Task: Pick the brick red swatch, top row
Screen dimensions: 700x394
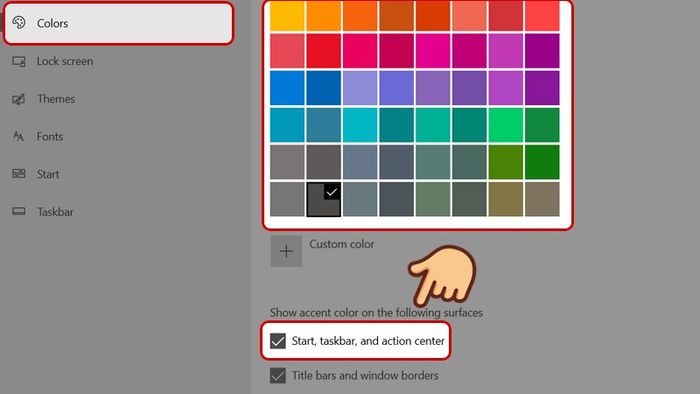Action: pyautogui.click(x=506, y=16)
